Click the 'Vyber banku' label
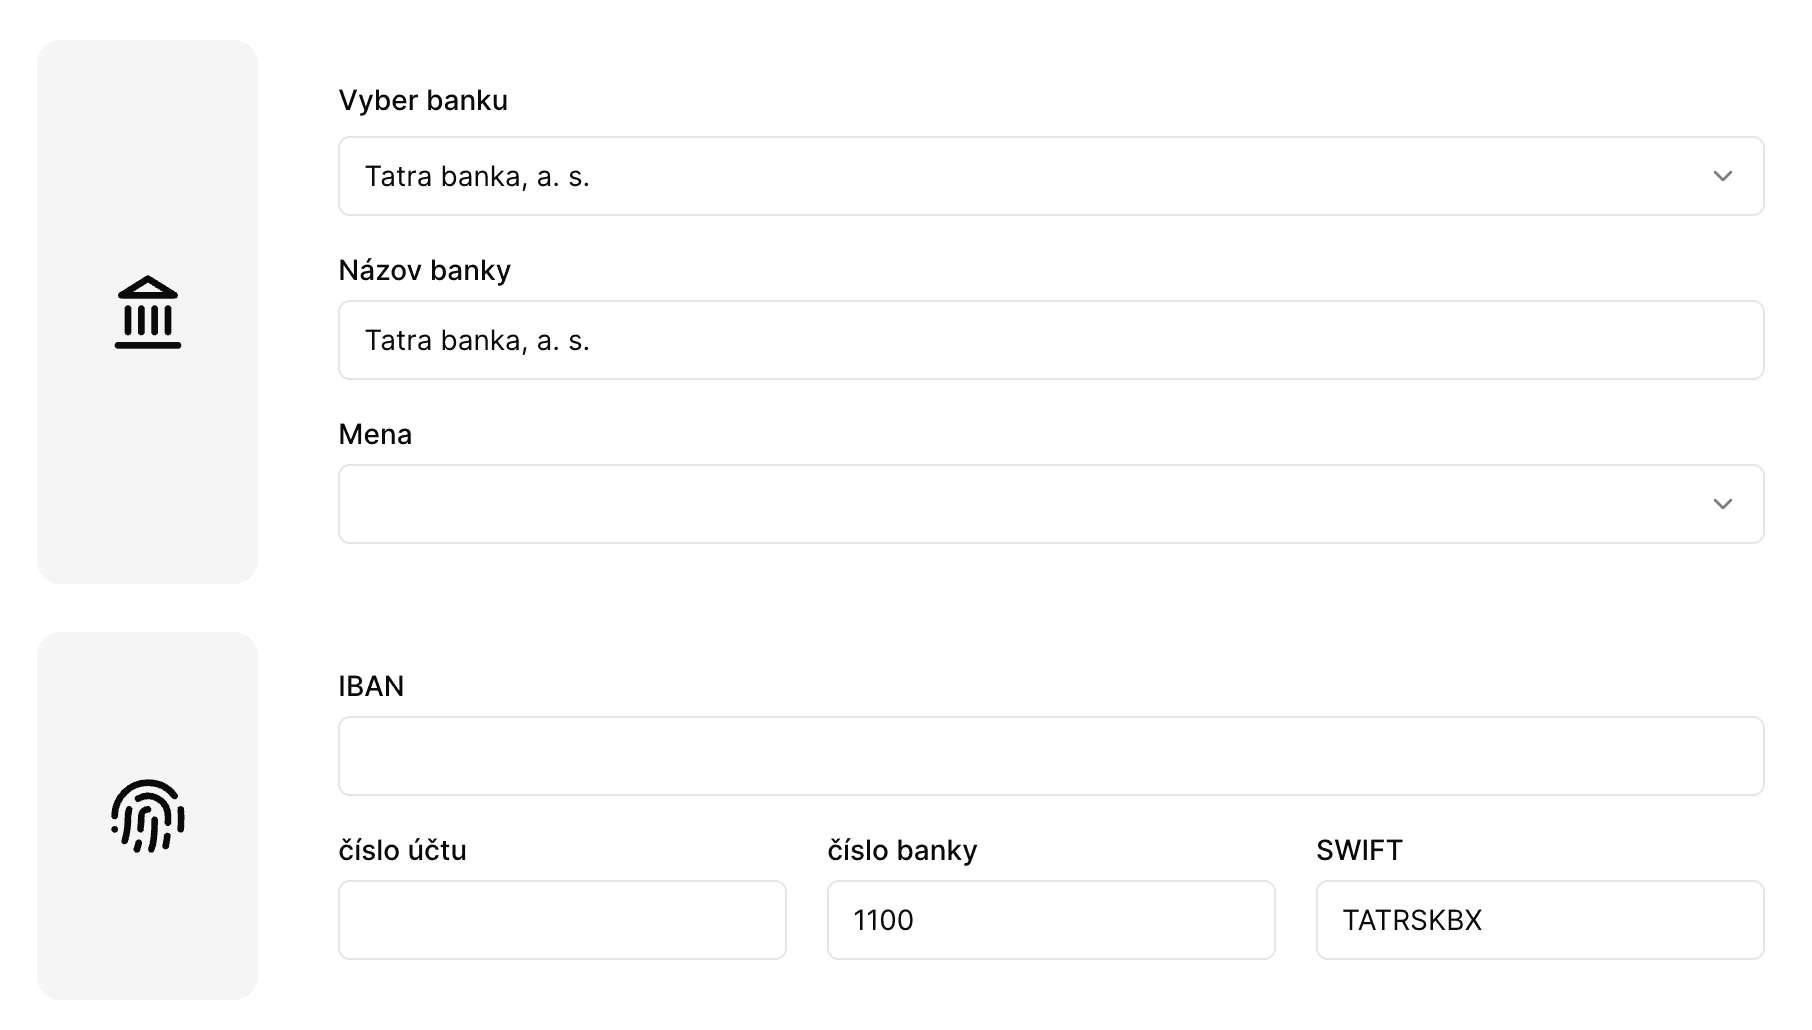Image resolution: width=1812 pixels, height=1030 pixels. click(x=423, y=100)
